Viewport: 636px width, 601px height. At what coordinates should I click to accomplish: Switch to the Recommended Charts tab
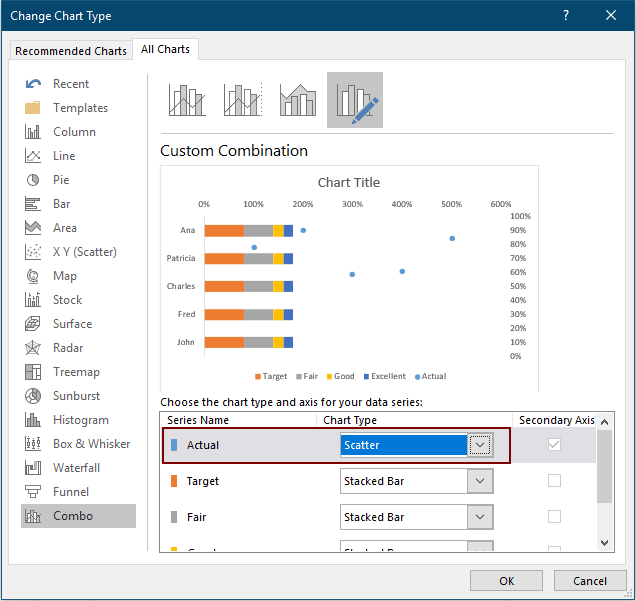[71, 51]
